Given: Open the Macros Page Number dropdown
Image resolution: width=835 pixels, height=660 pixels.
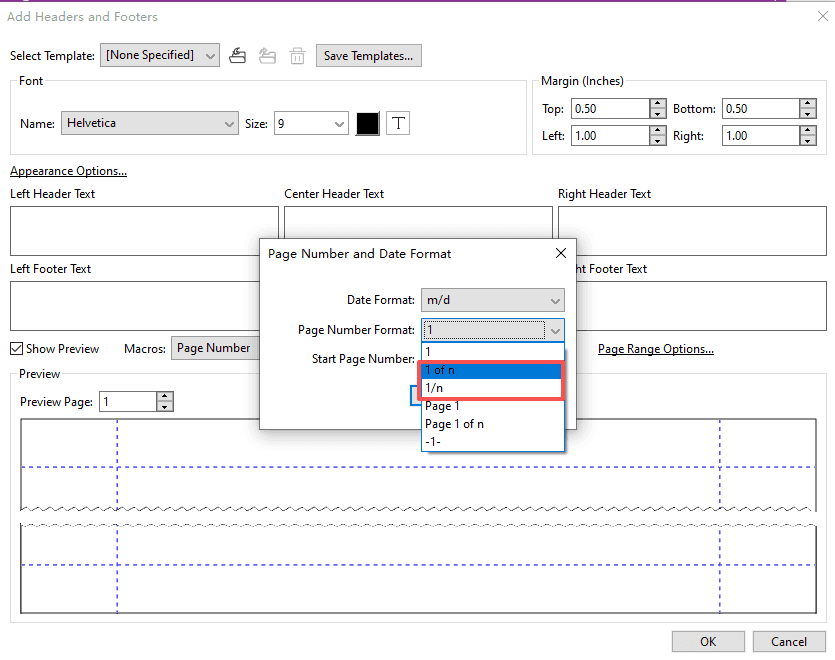Looking at the screenshot, I should (x=215, y=348).
